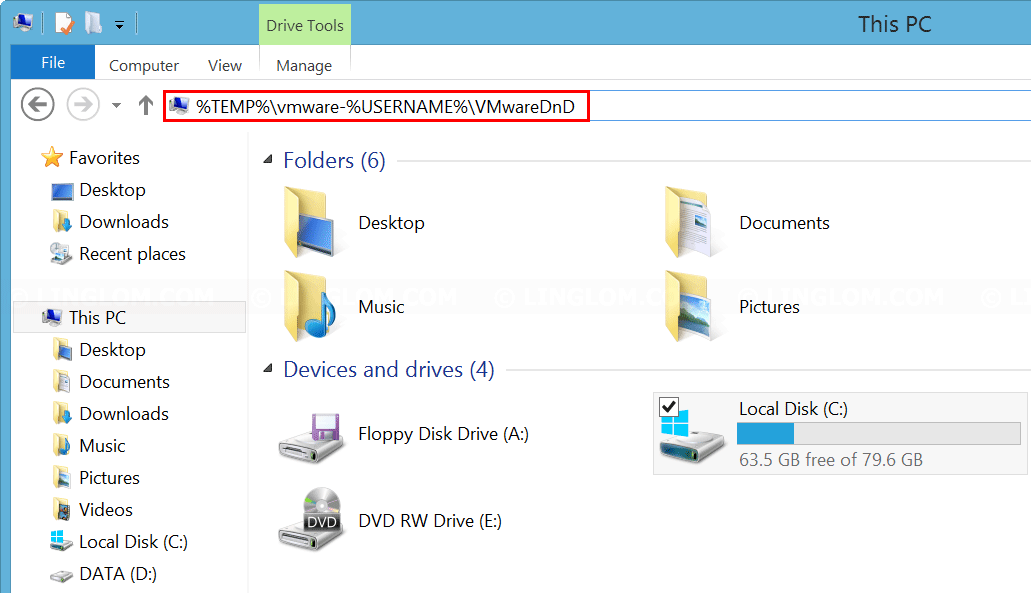
Task: Click the DATA (D:) drive icon in the sidebar
Action: click(x=61, y=577)
